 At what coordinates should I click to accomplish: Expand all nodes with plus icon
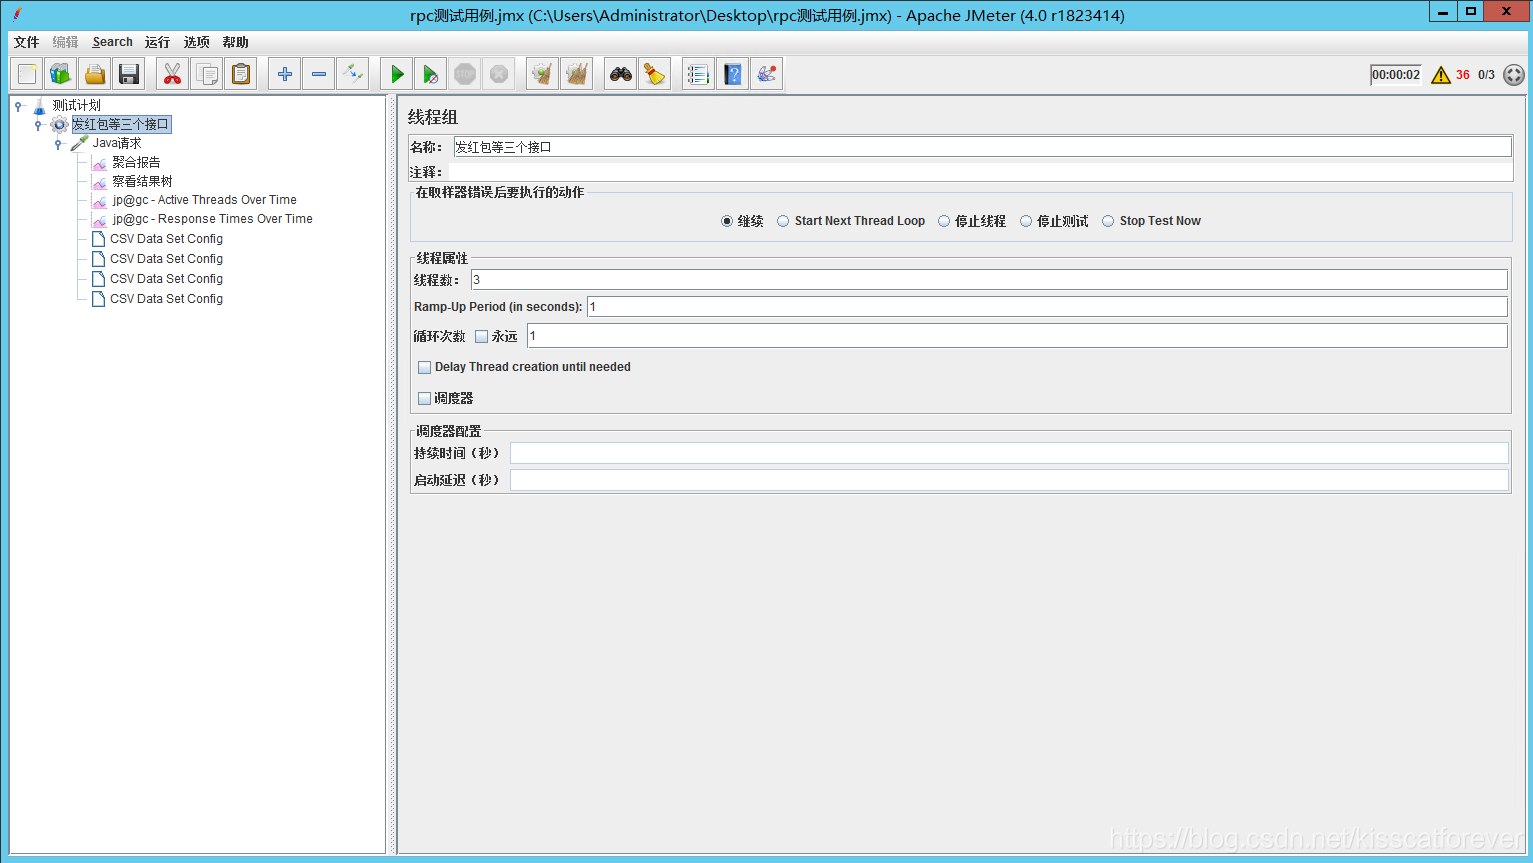(x=285, y=74)
